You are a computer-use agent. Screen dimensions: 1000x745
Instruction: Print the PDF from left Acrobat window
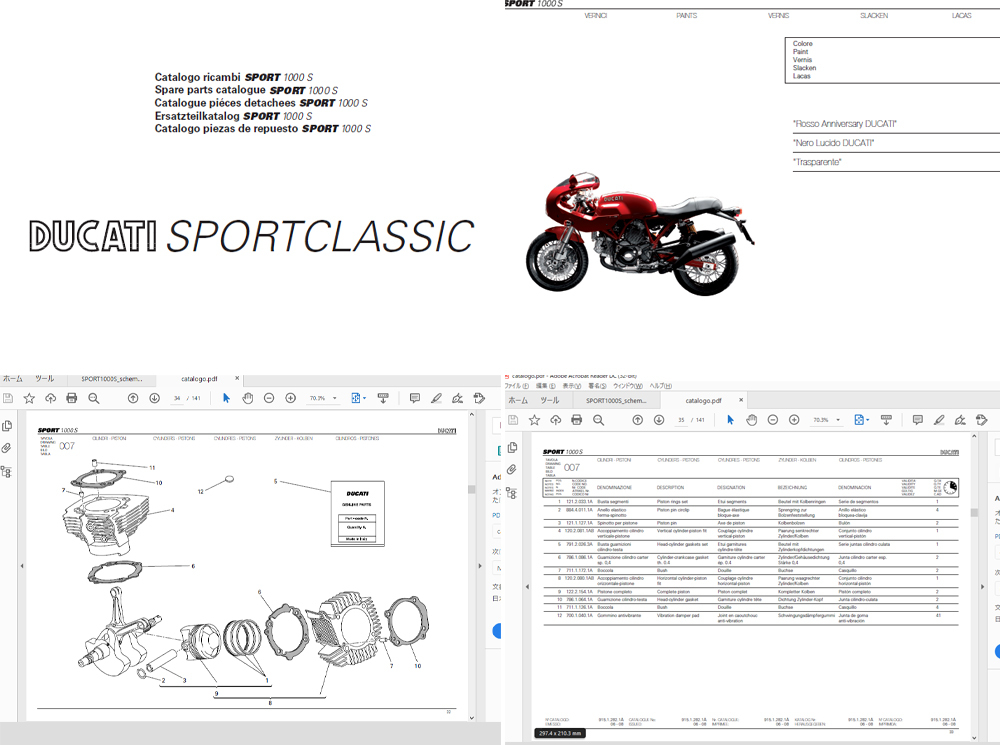pos(71,398)
